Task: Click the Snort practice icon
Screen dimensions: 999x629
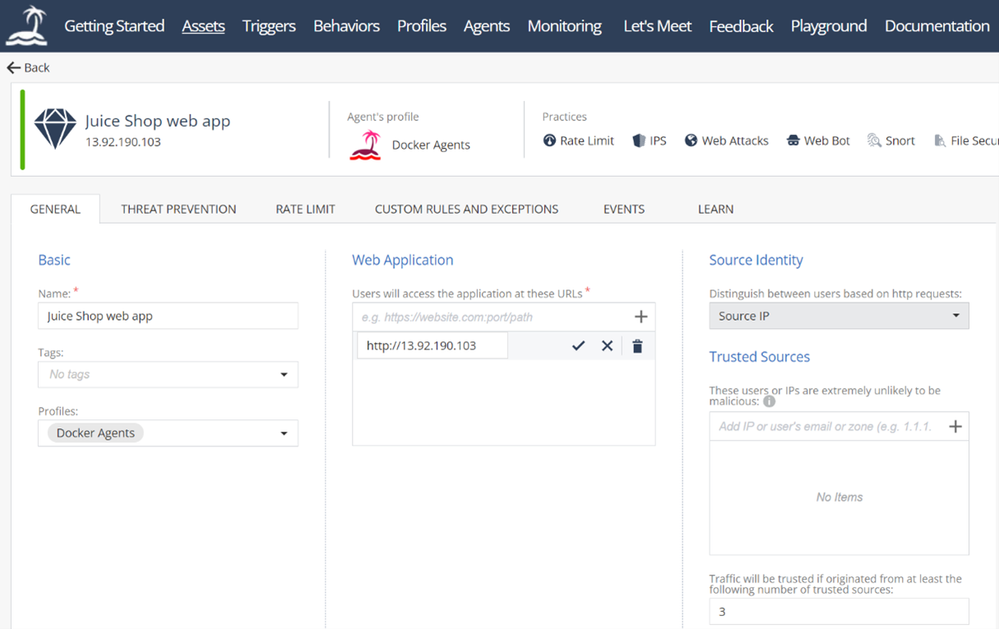Action: [x=874, y=141]
